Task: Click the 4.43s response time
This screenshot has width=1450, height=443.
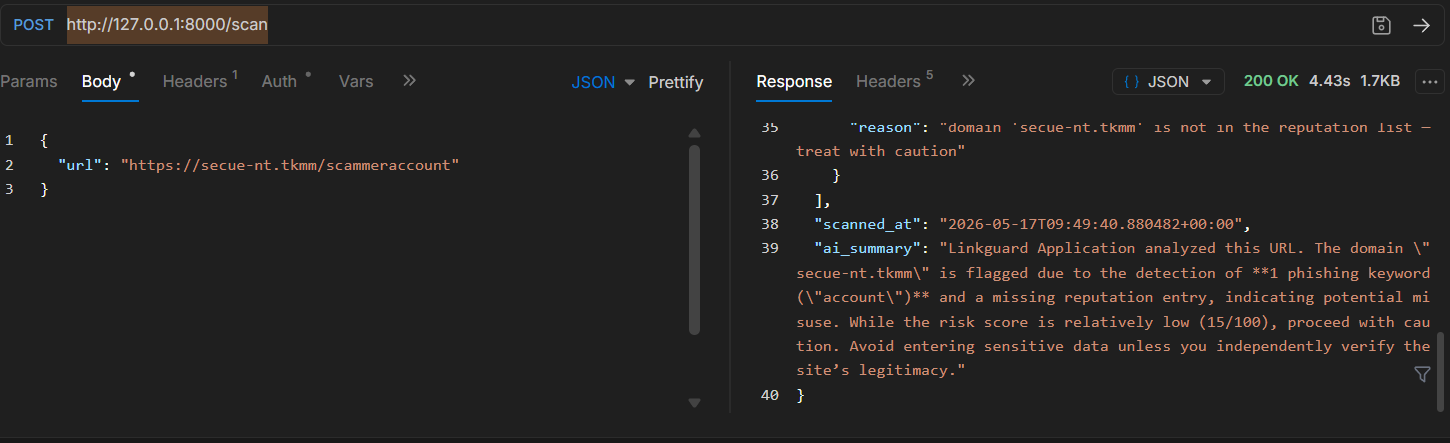Action: click(x=1329, y=82)
